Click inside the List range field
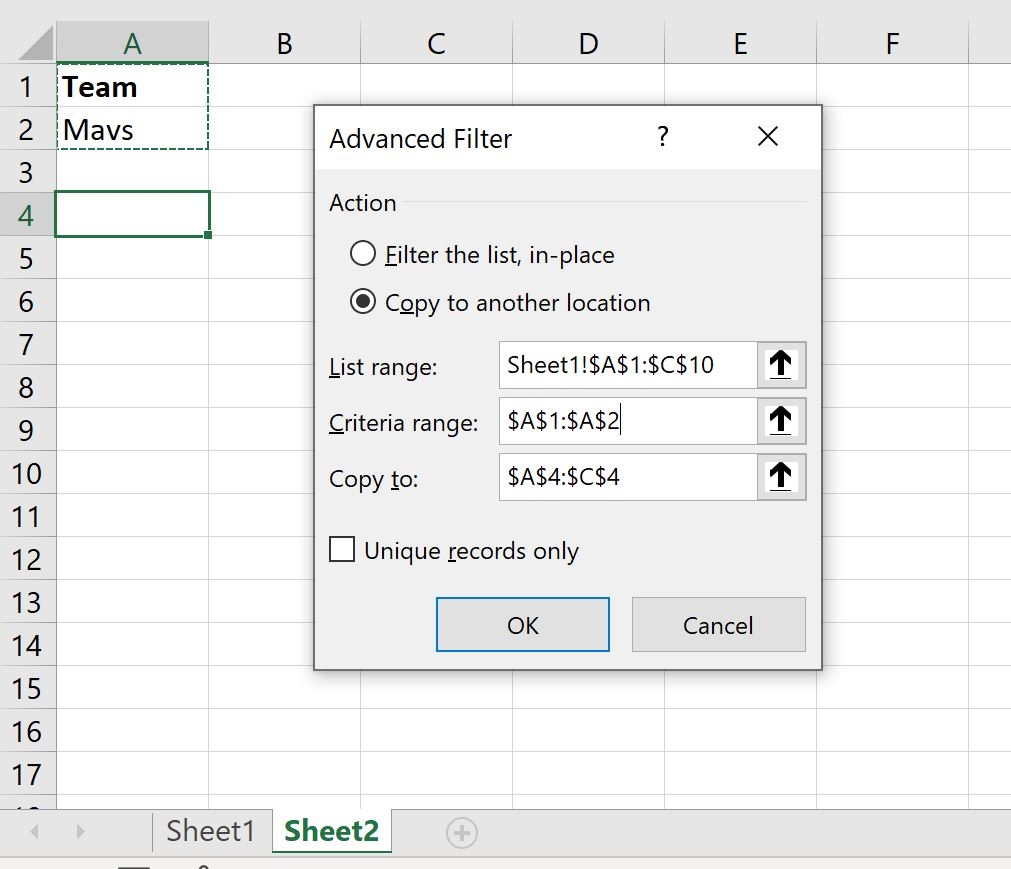 [627, 365]
